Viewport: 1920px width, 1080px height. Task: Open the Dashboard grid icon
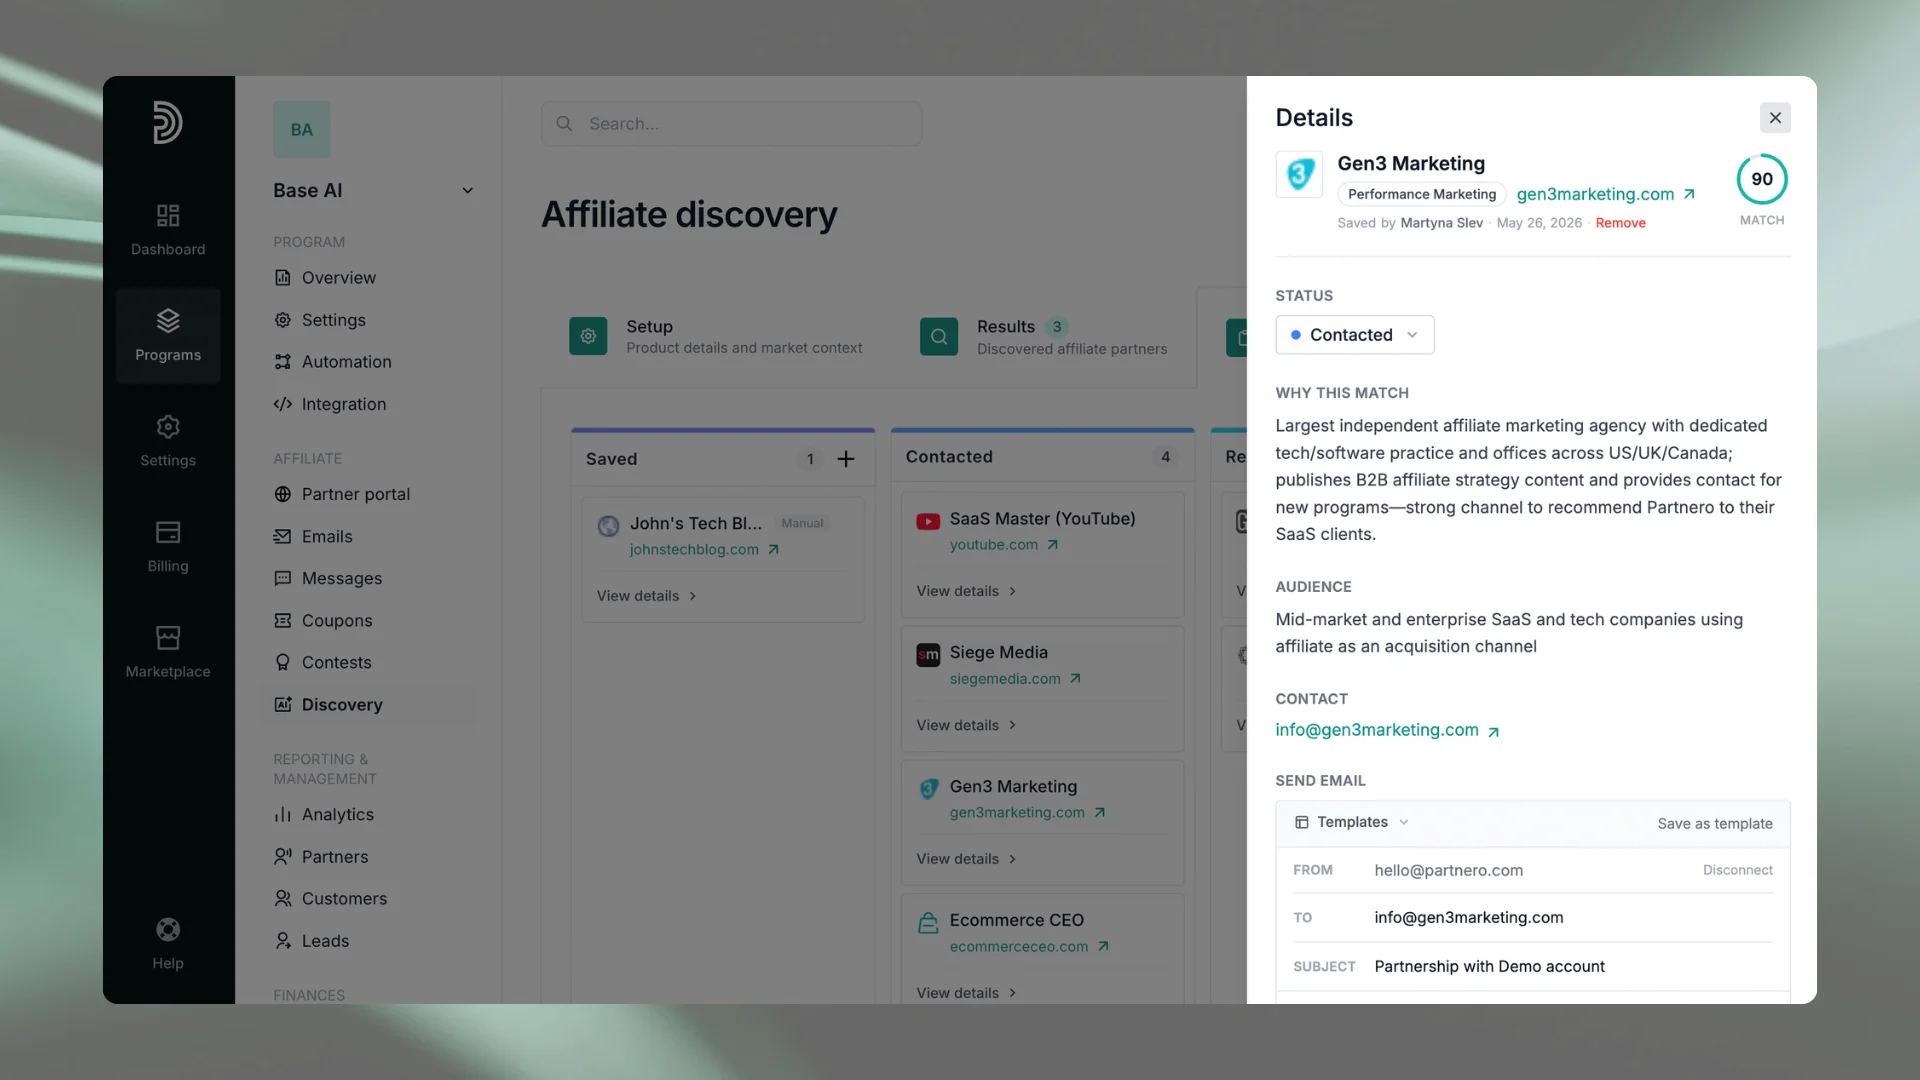point(168,215)
